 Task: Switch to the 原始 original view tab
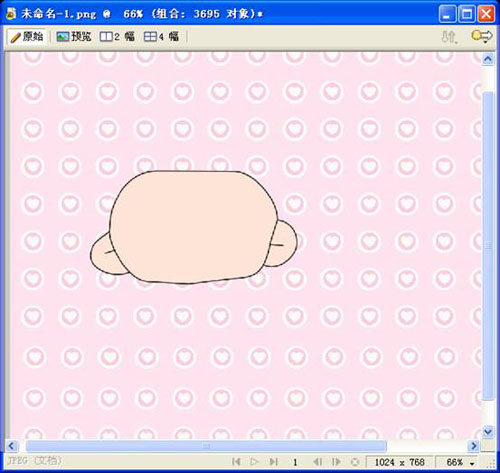27,37
